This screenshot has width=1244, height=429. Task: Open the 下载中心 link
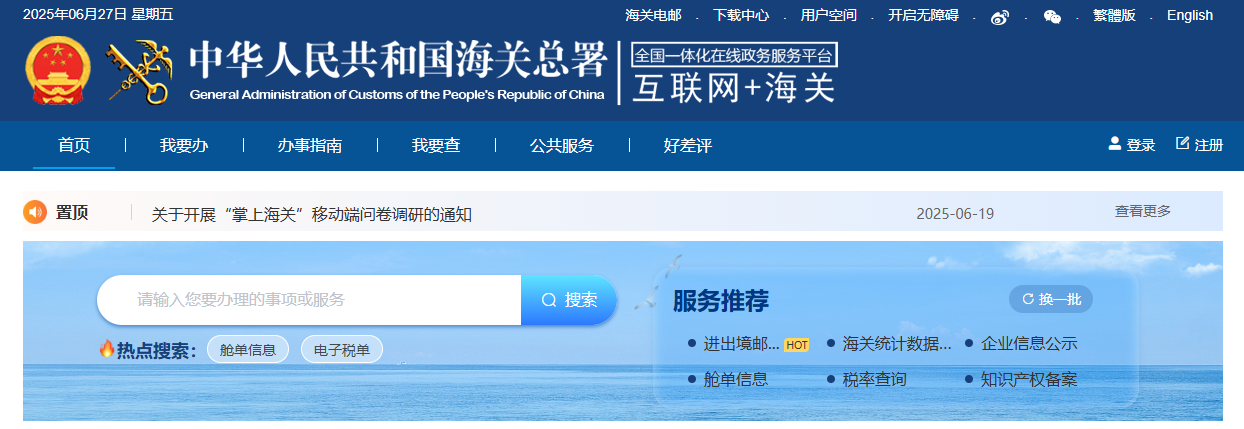(x=741, y=15)
